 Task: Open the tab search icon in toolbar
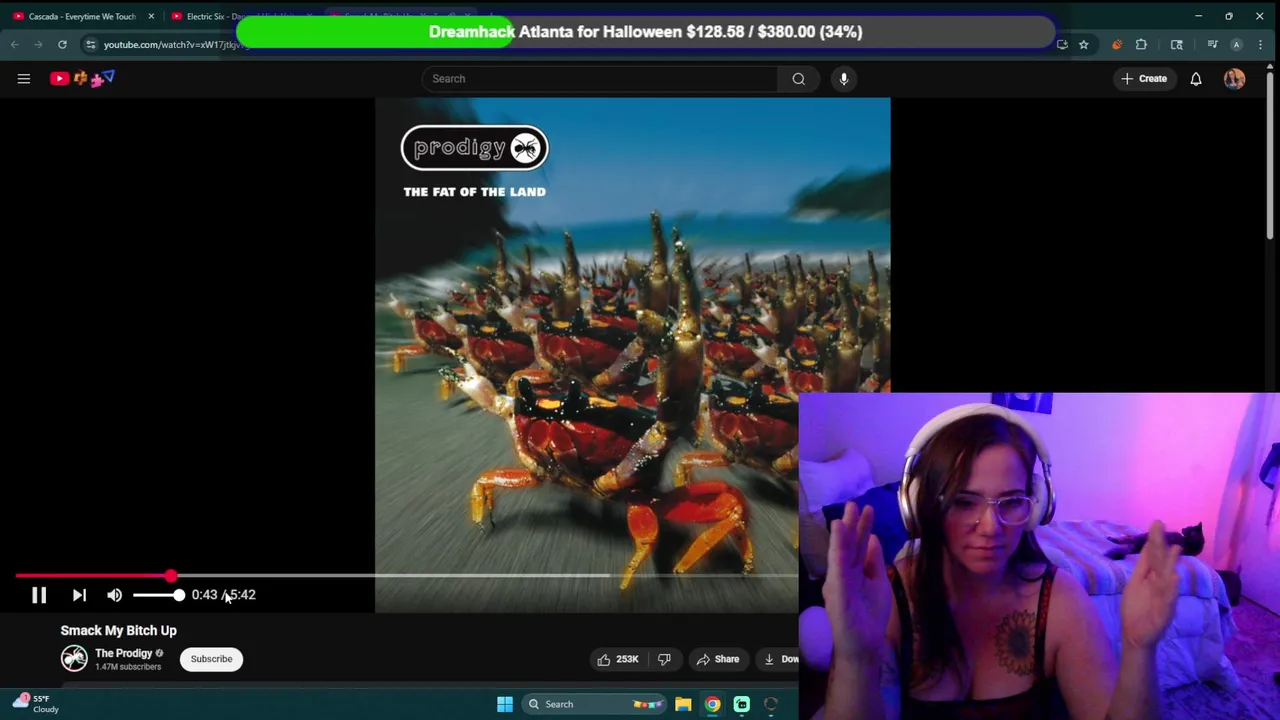tap(1176, 44)
